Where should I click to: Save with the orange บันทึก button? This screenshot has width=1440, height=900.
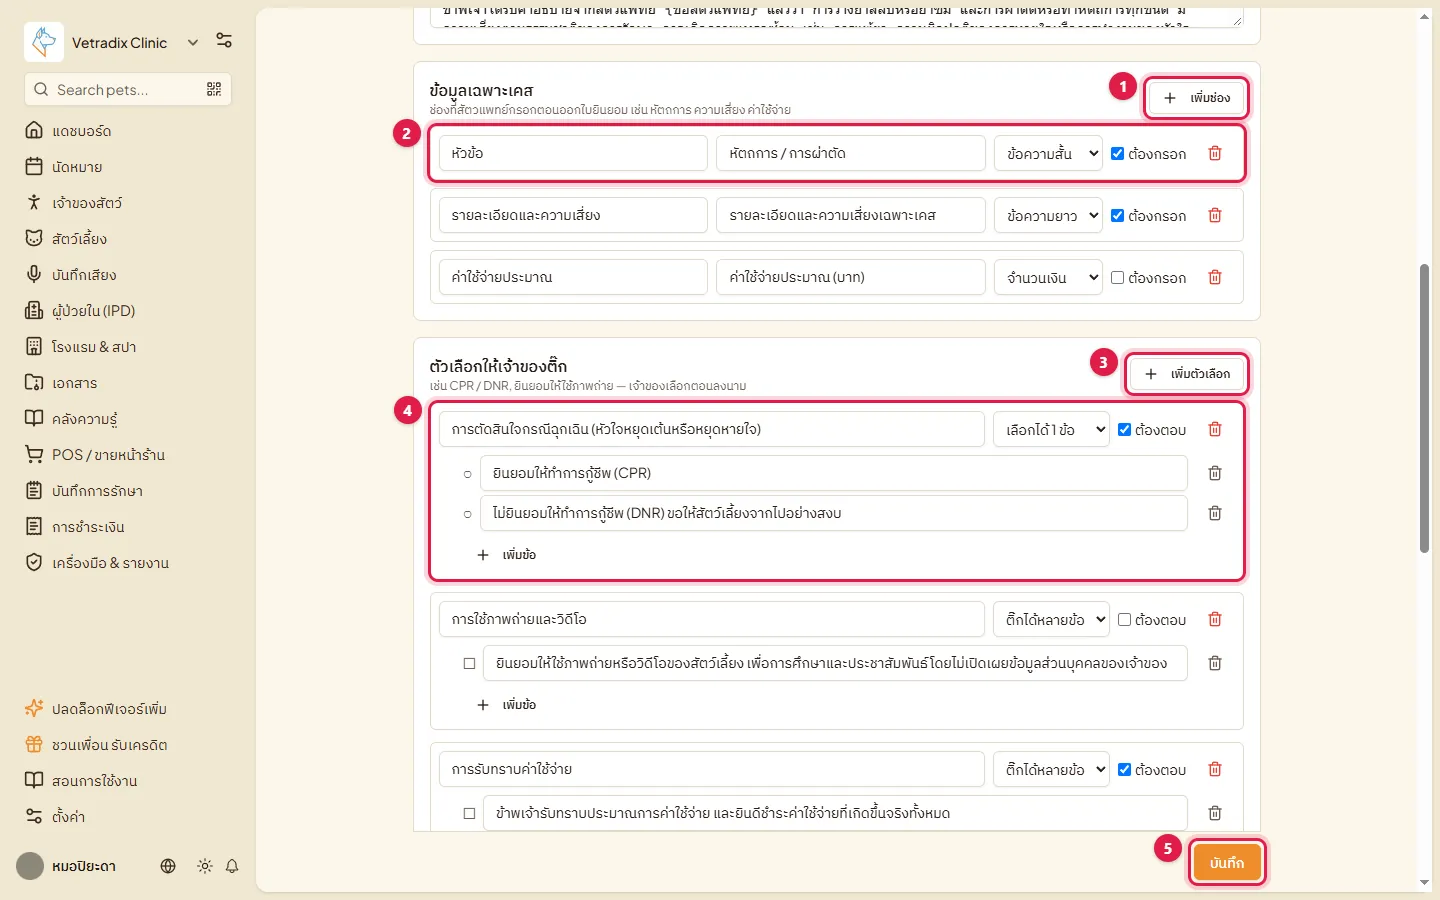click(x=1227, y=862)
